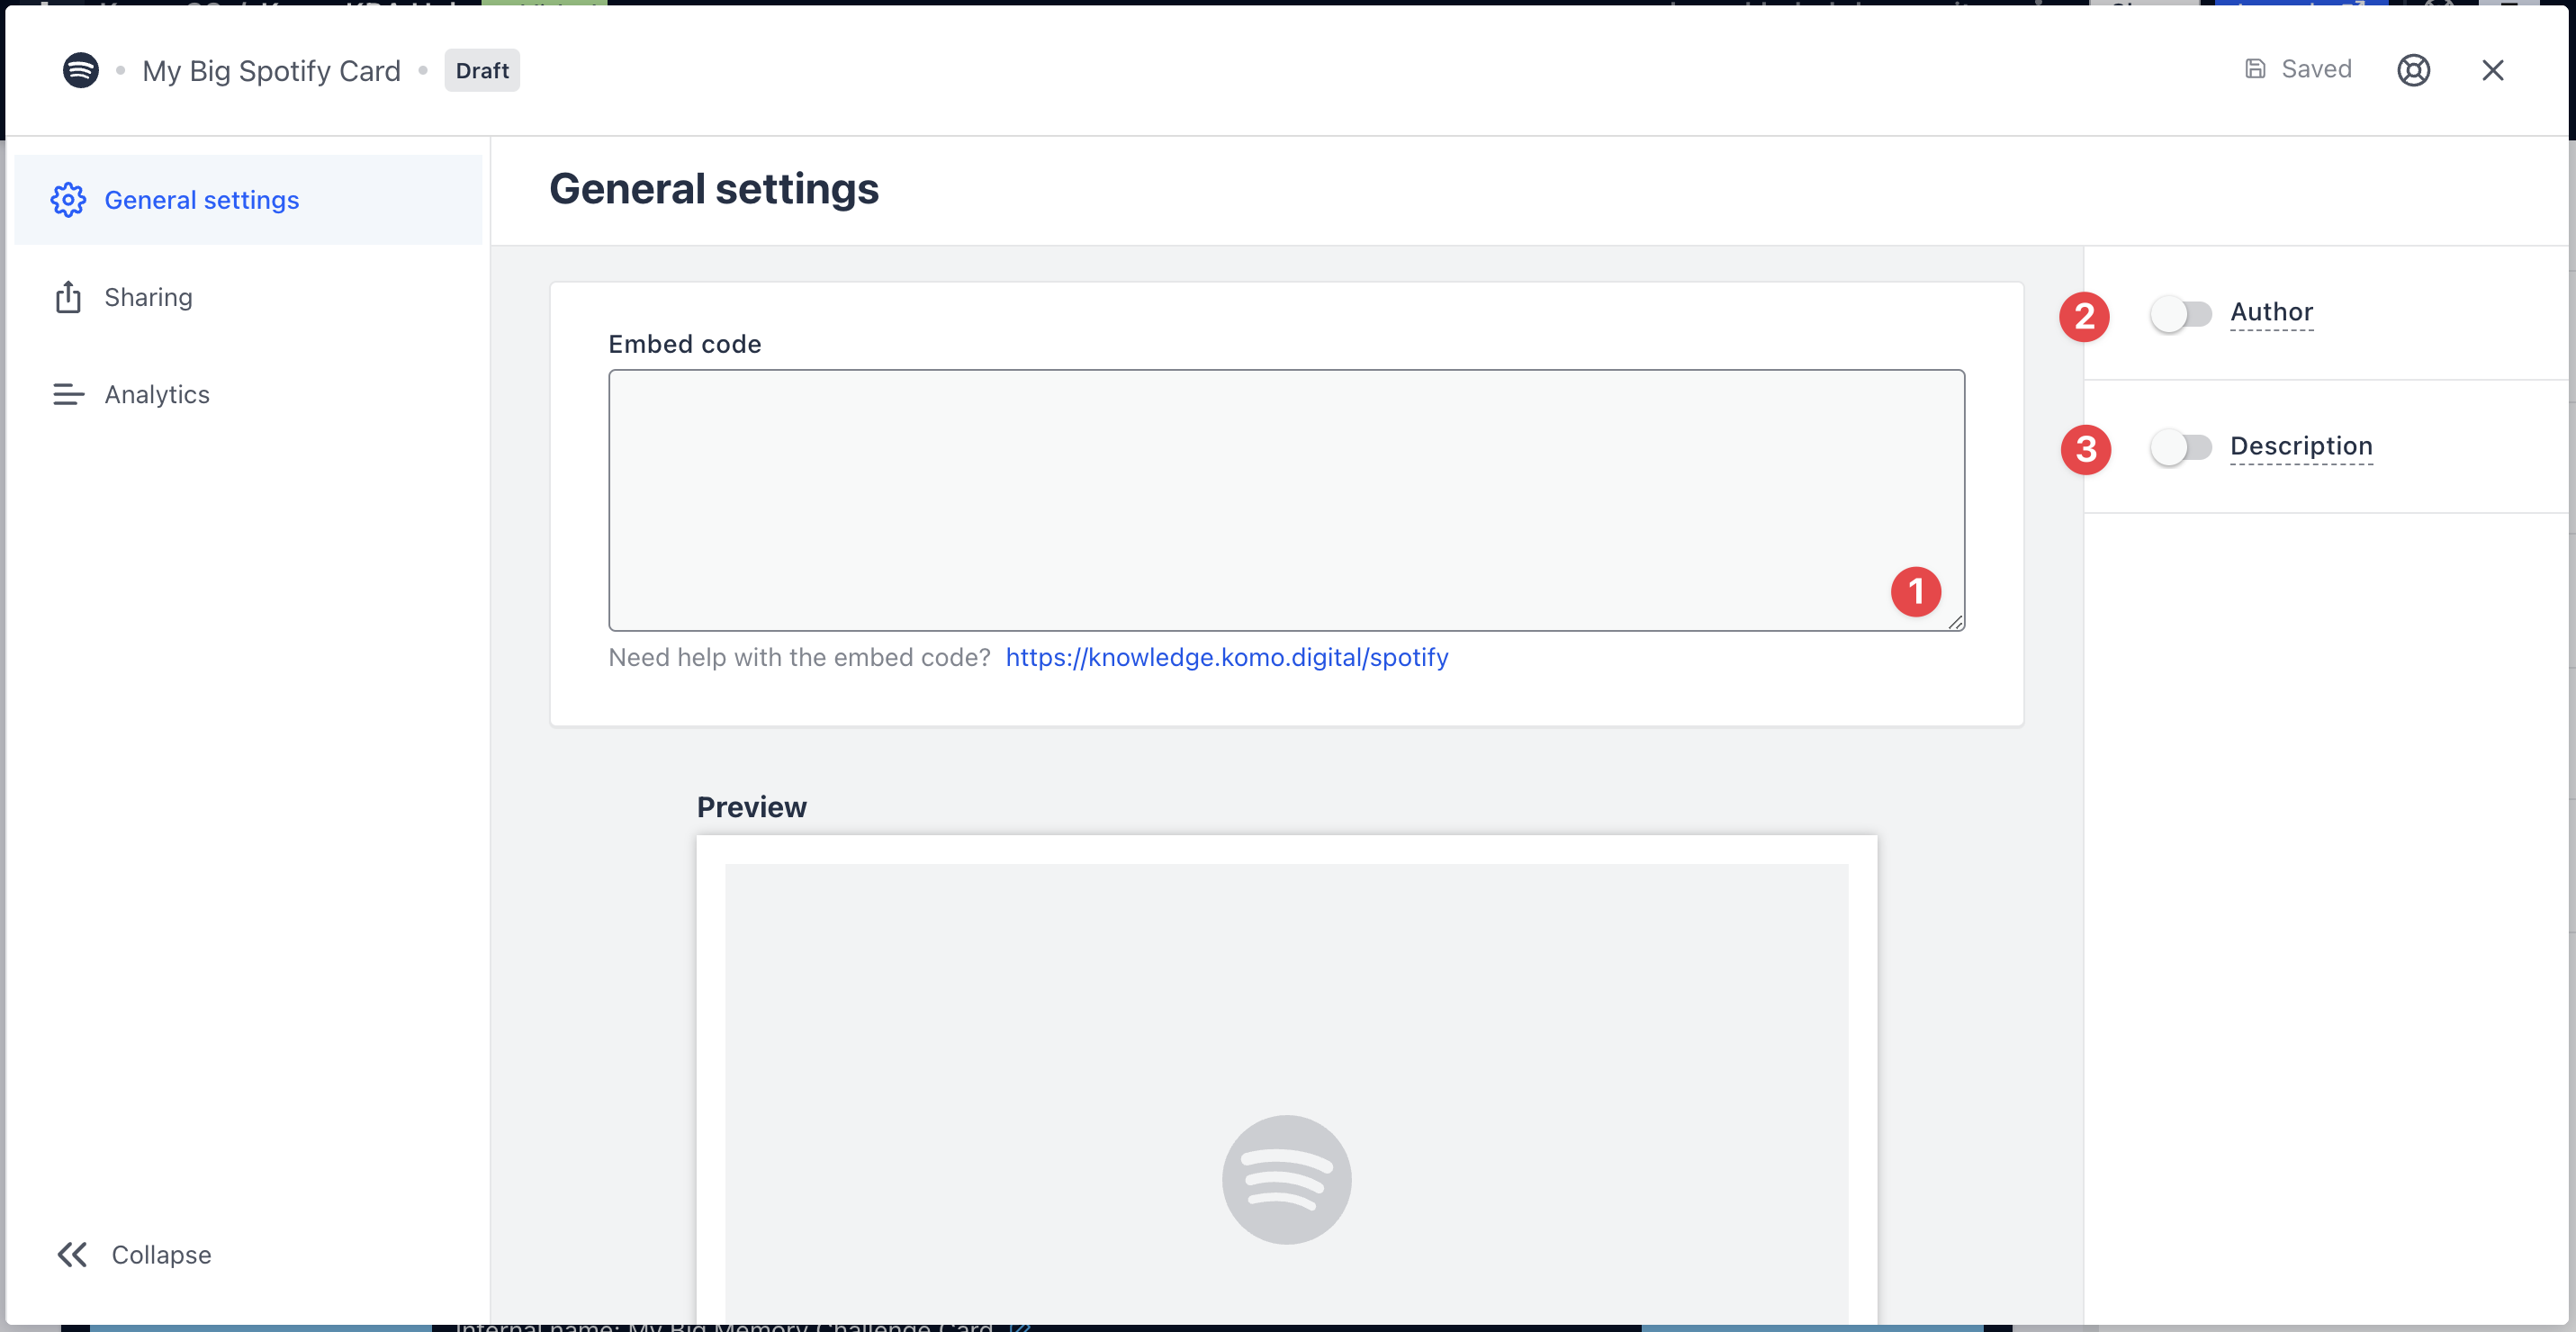Open the help lifebuoy icon
Screen dimensions: 2576x1332
point(2413,70)
